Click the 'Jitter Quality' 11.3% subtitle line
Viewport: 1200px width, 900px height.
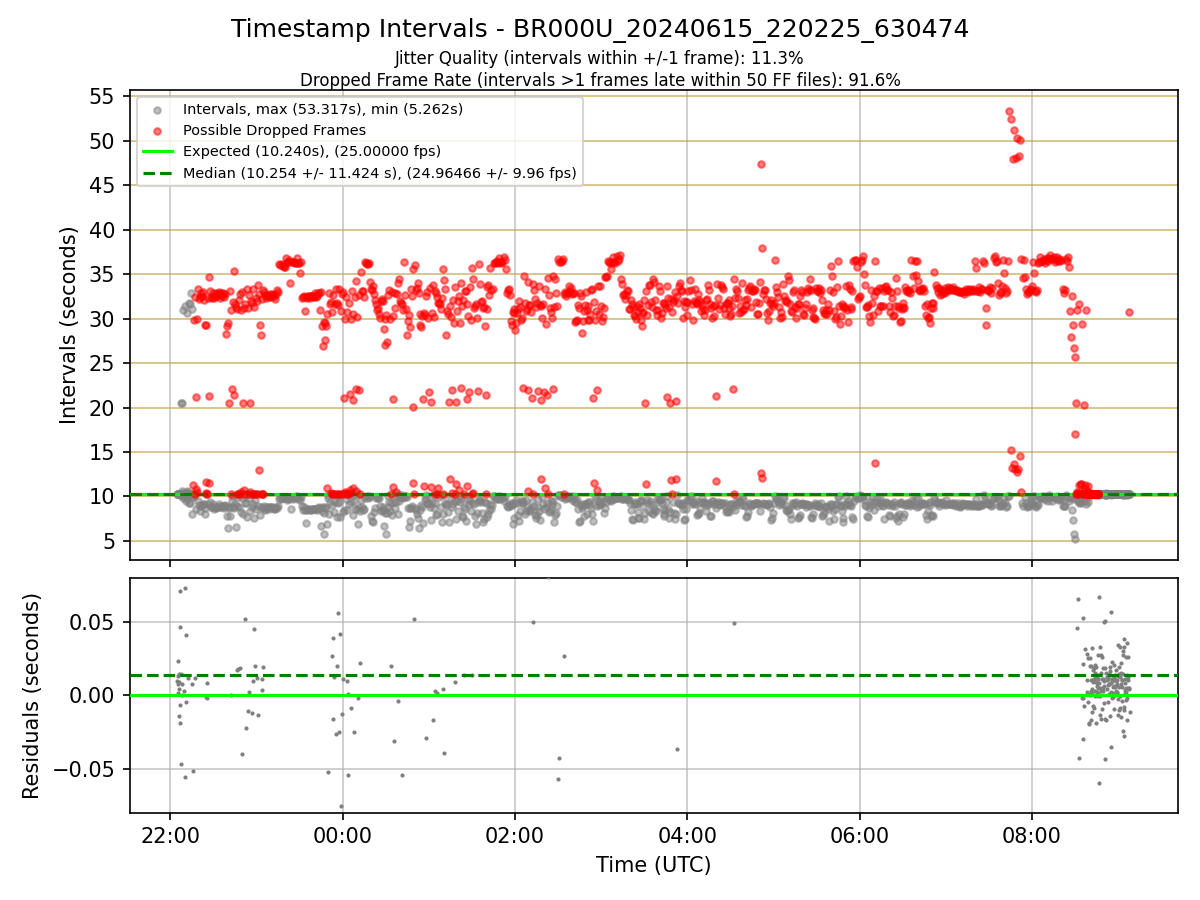(x=599, y=58)
